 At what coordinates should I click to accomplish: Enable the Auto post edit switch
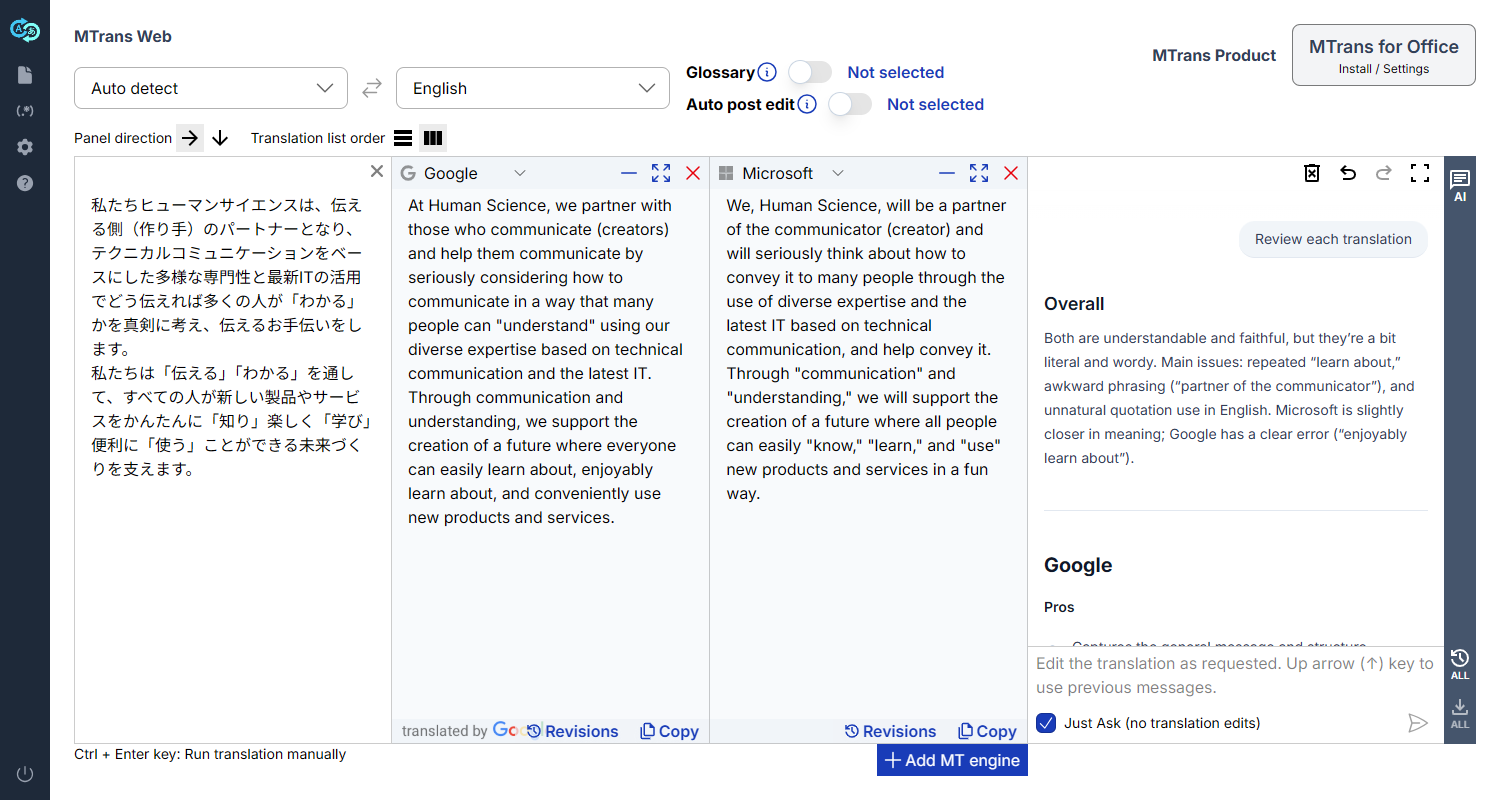coord(850,104)
